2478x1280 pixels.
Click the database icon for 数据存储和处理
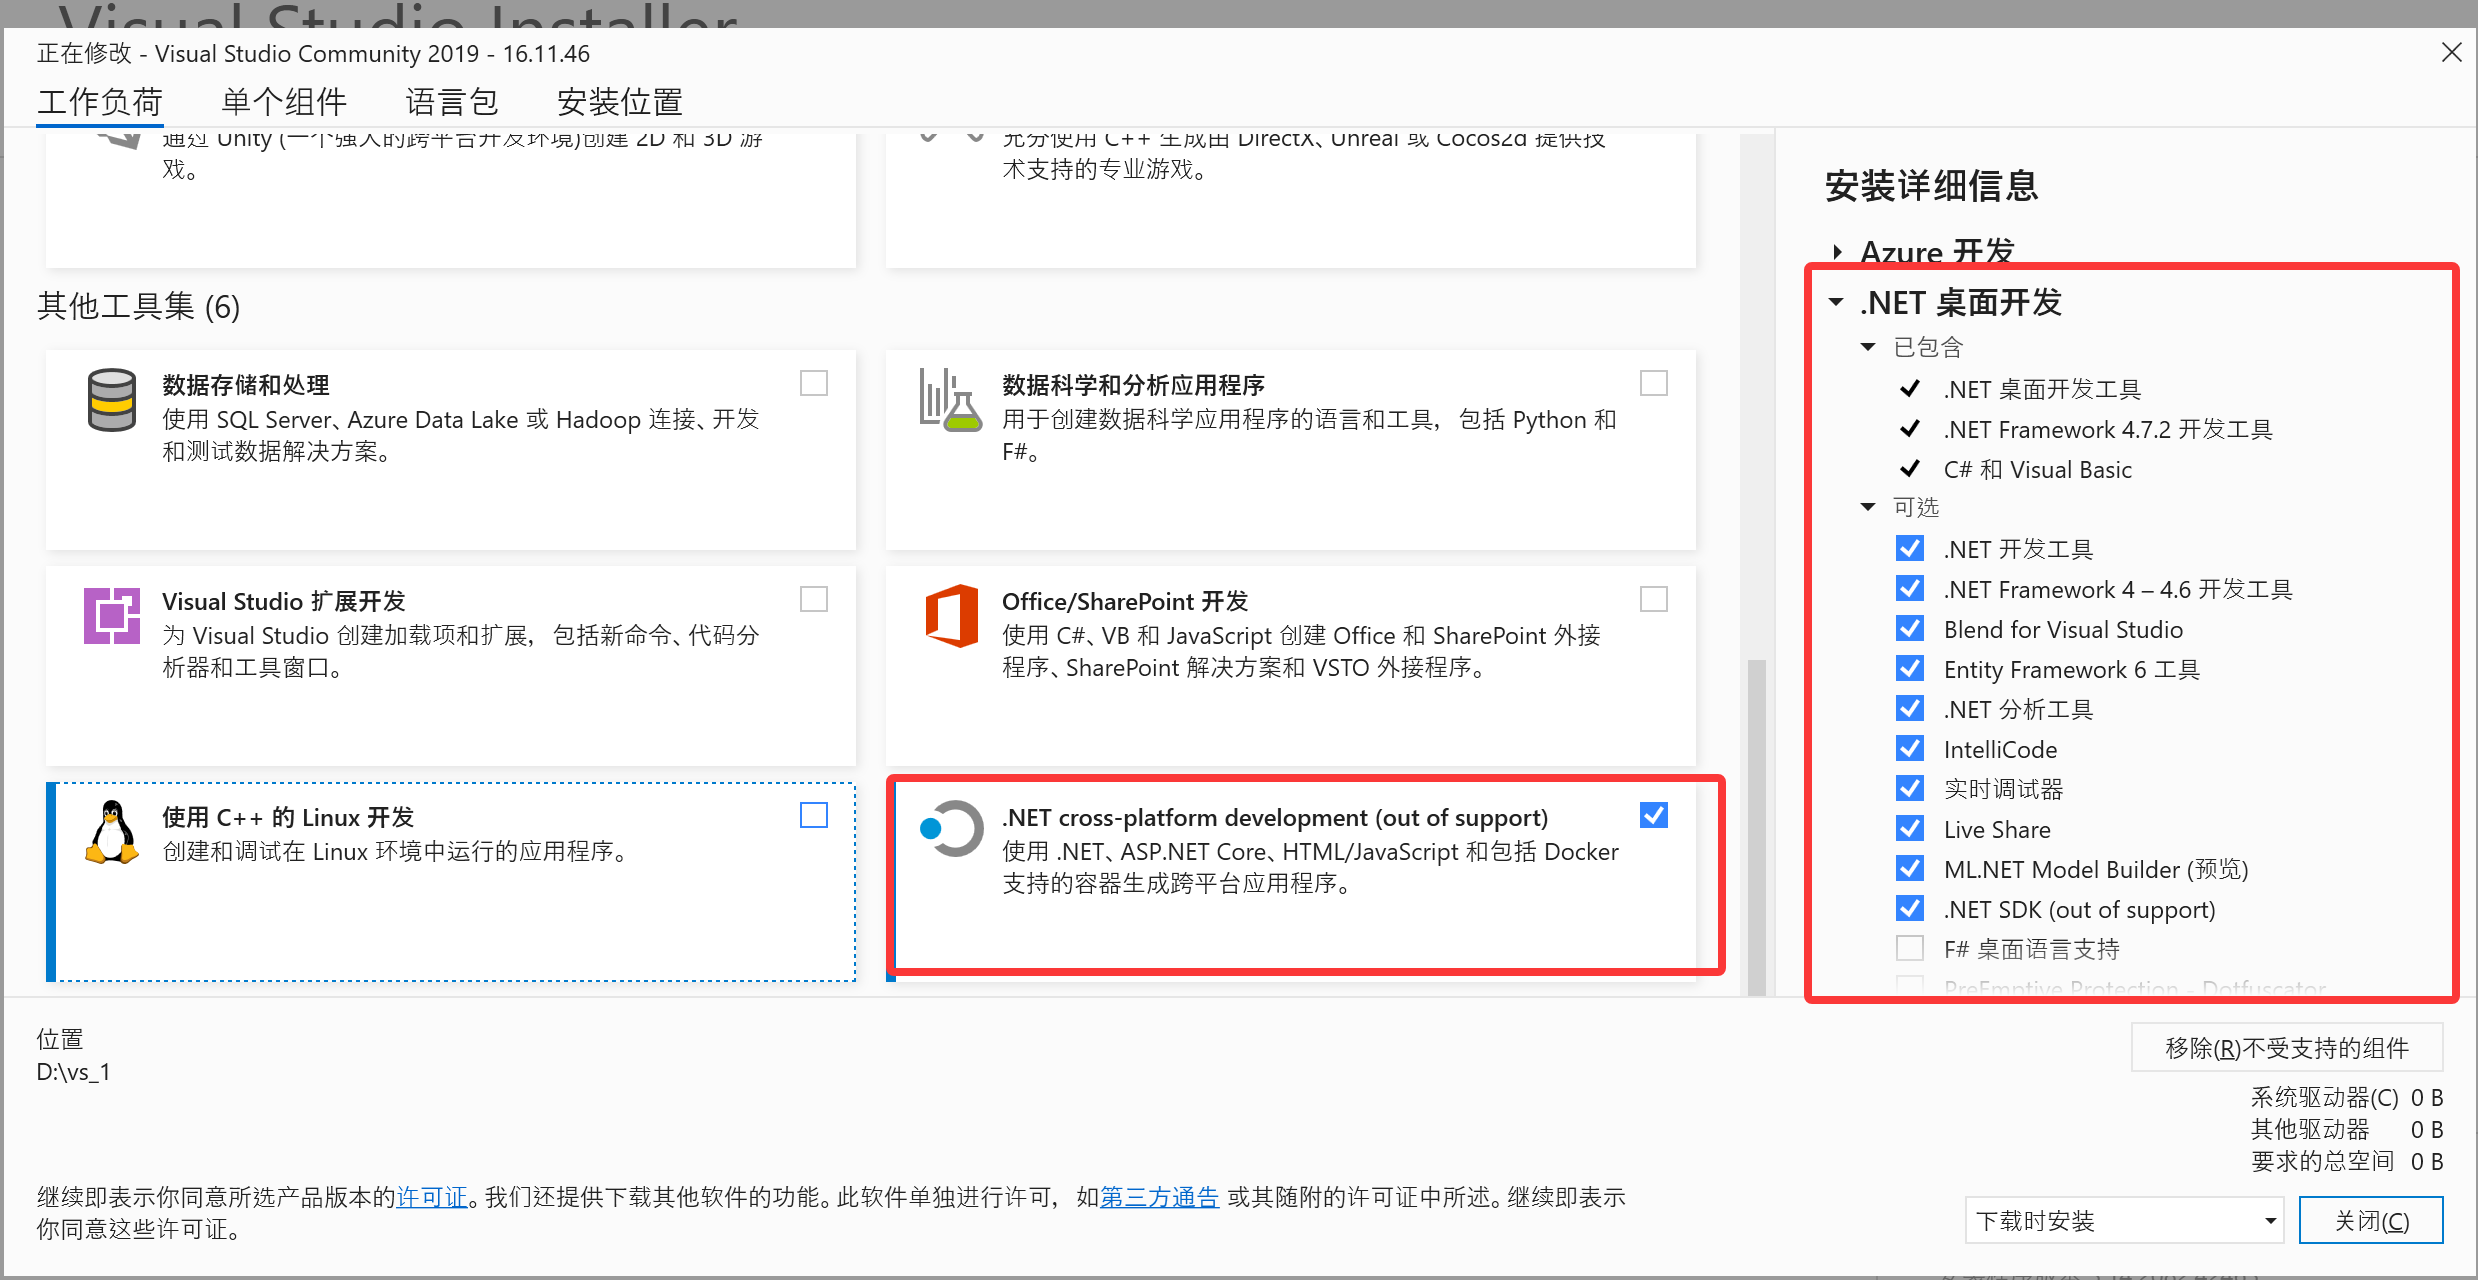111,400
